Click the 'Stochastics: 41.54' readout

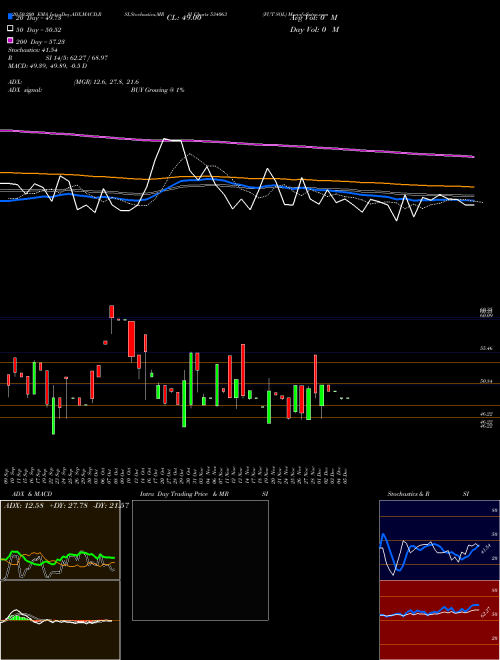[x=32, y=50]
